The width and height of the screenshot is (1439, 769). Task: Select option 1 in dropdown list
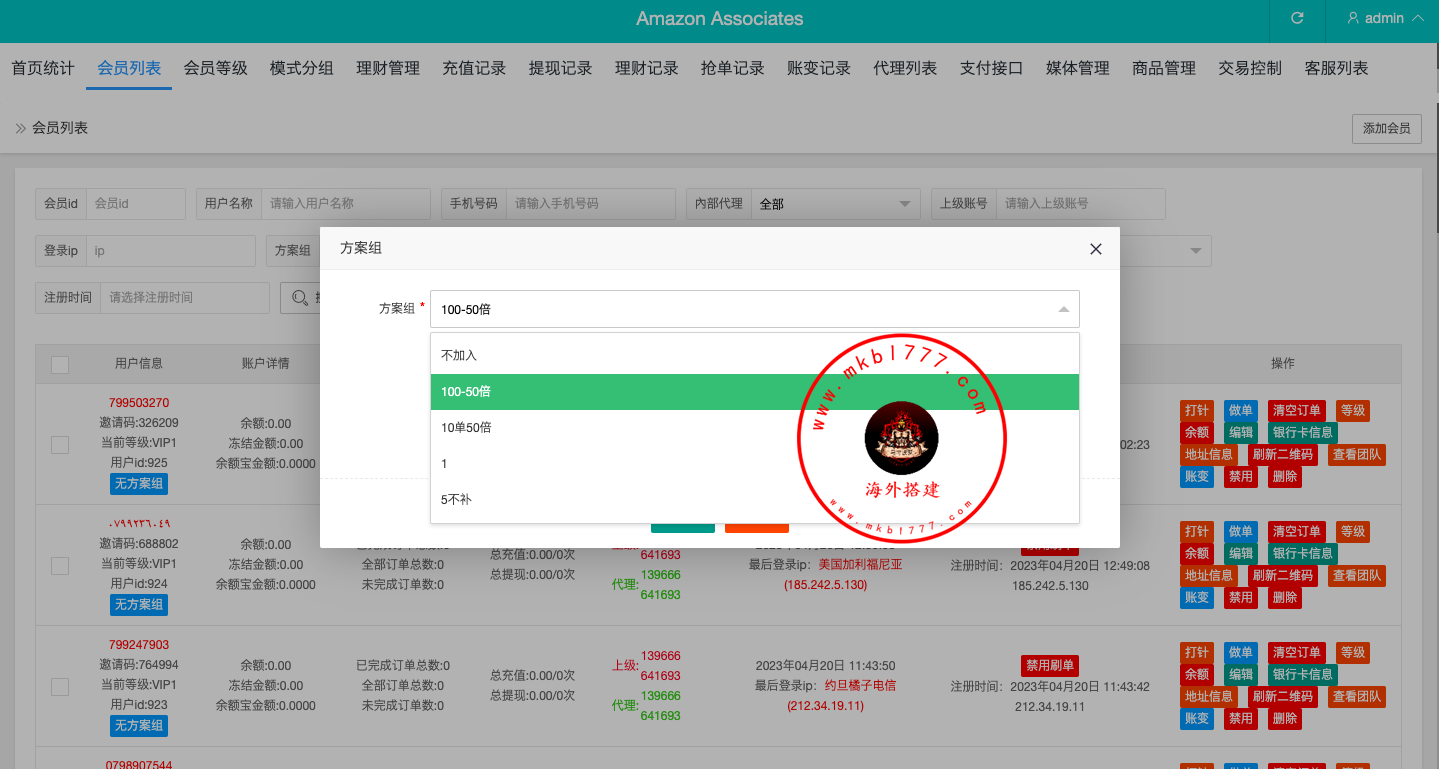point(755,463)
